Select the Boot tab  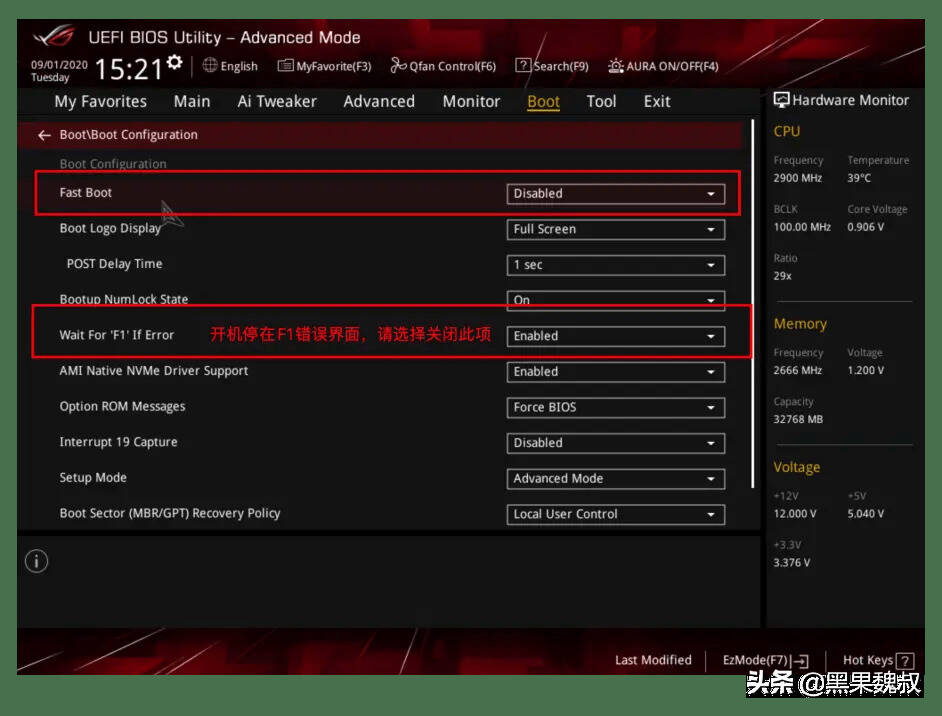coord(544,102)
